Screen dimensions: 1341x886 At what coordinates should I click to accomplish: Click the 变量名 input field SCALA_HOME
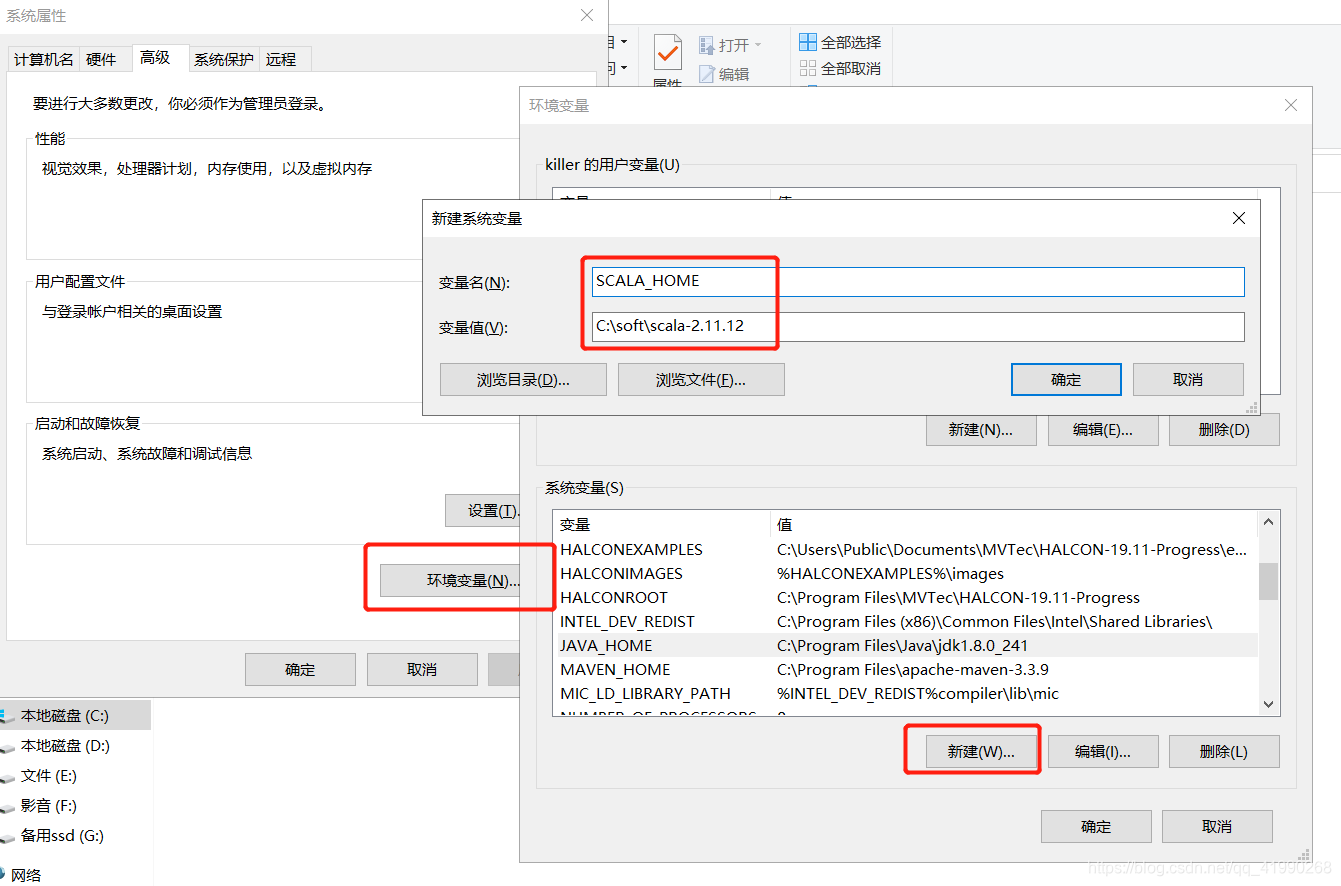point(918,281)
